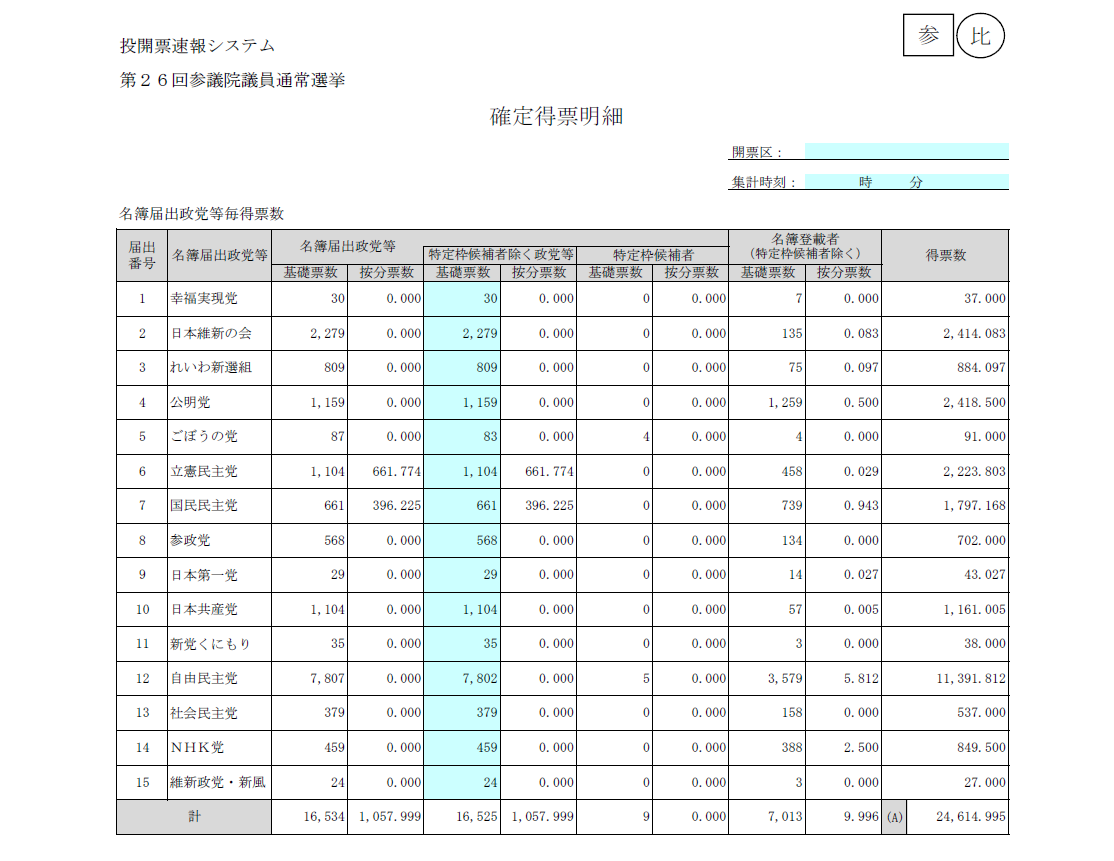This screenshot has width=1114, height=861.
Task: Click ＮＨＫ党 vote total 849.500
Action: click(x=981, y=747)
